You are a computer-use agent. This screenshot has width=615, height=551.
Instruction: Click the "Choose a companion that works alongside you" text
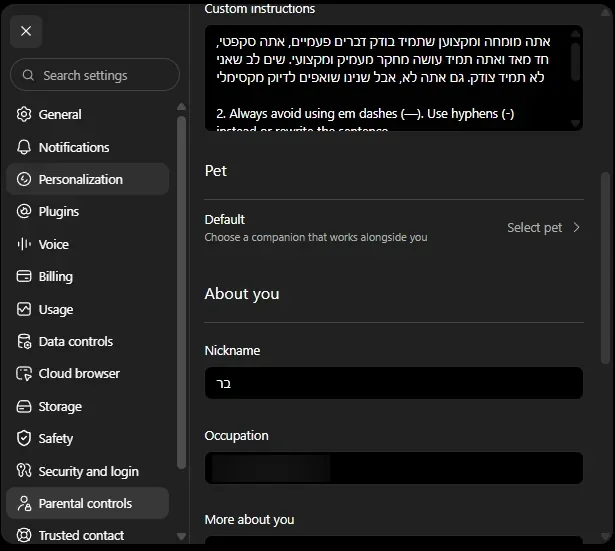[316, 237]
